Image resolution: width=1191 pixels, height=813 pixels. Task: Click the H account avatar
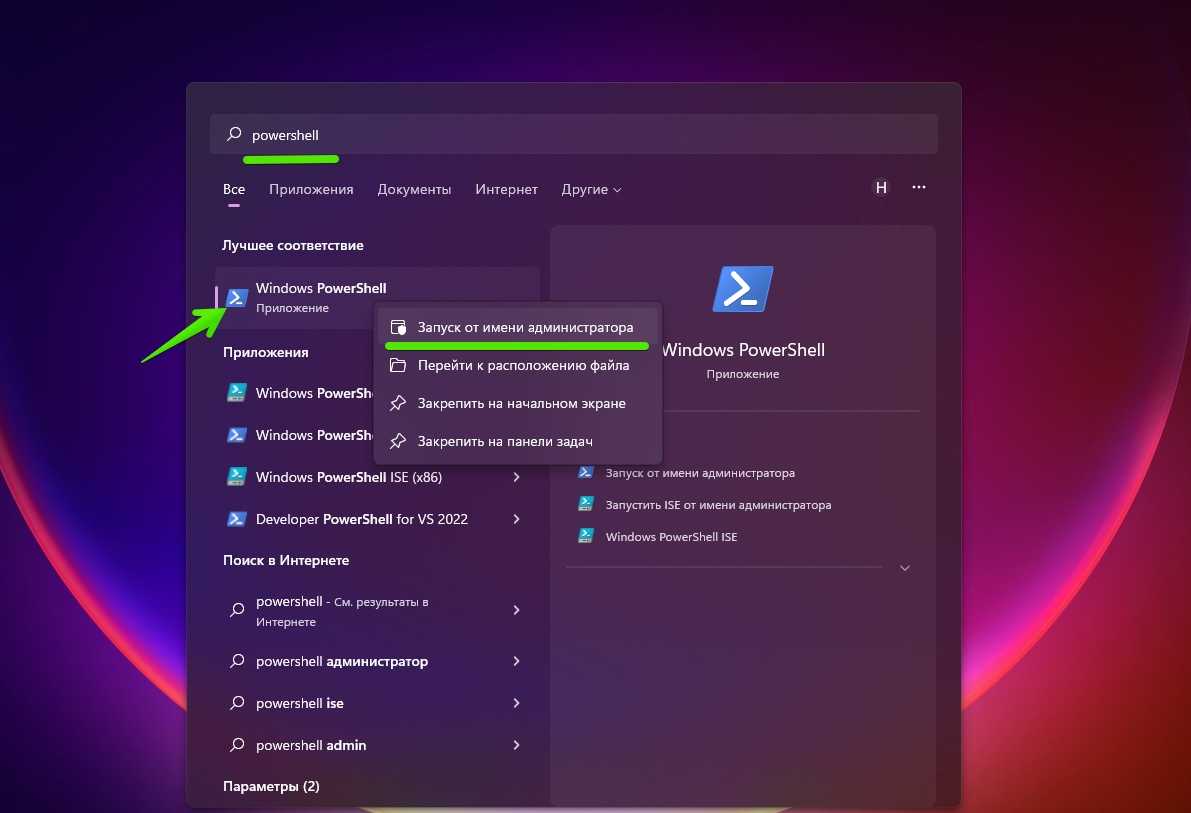tap(881, 188)
